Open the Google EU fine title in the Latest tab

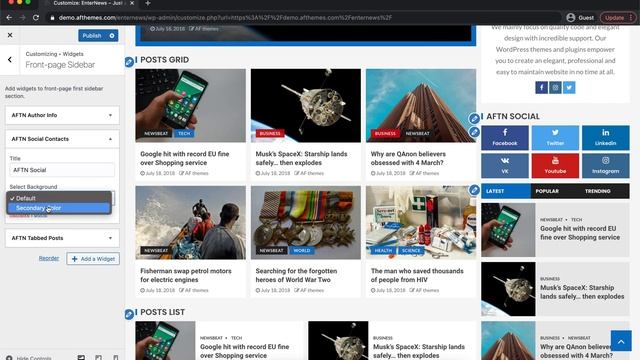point(580,233)
